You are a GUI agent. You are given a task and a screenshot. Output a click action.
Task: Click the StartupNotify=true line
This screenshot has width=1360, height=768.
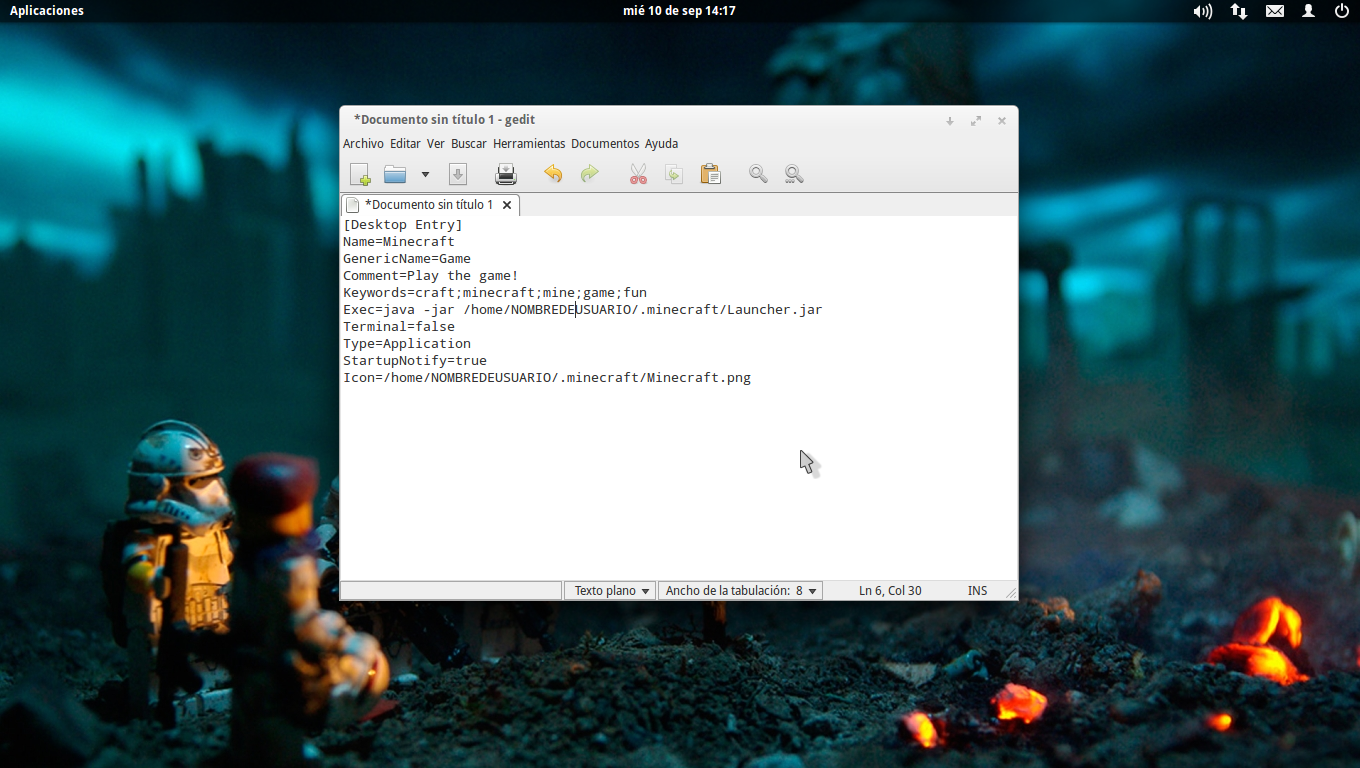pos(415,361)
